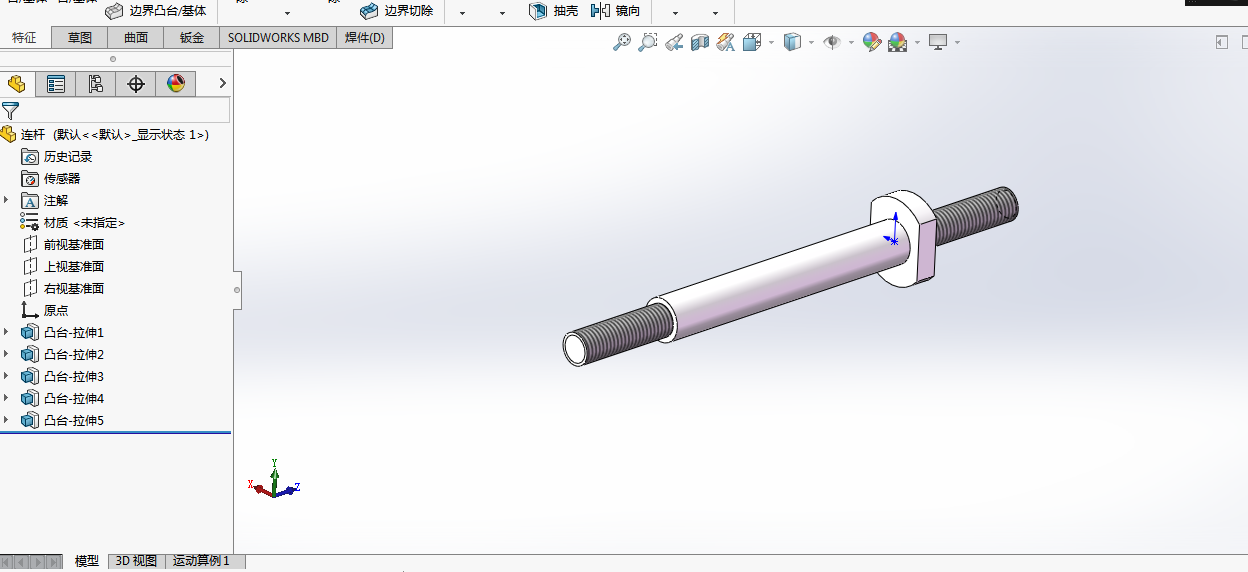This screenshot has height=572, width=1248.
Task: Switch to the 模型 bottom tab
Action: [87, 561]
